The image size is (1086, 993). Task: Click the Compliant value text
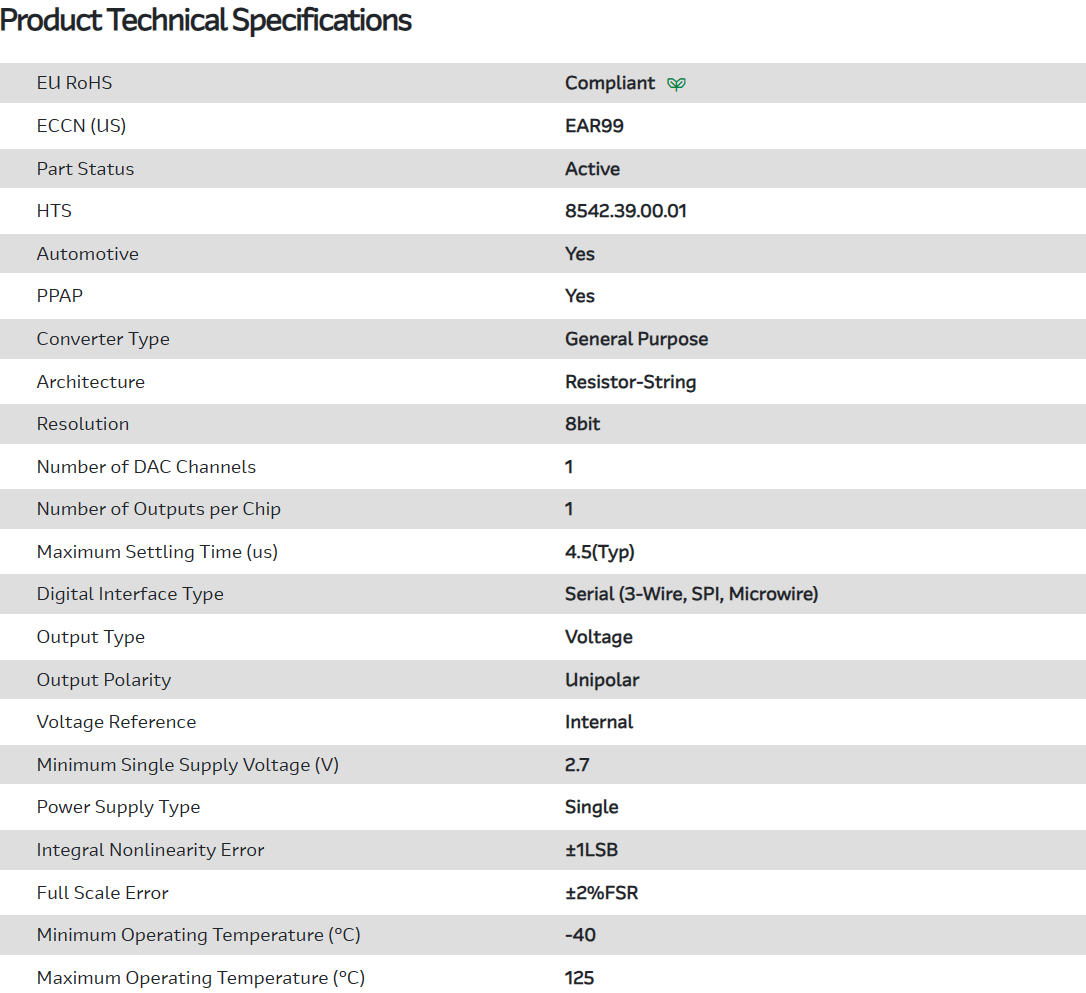[x=610, y=83]
